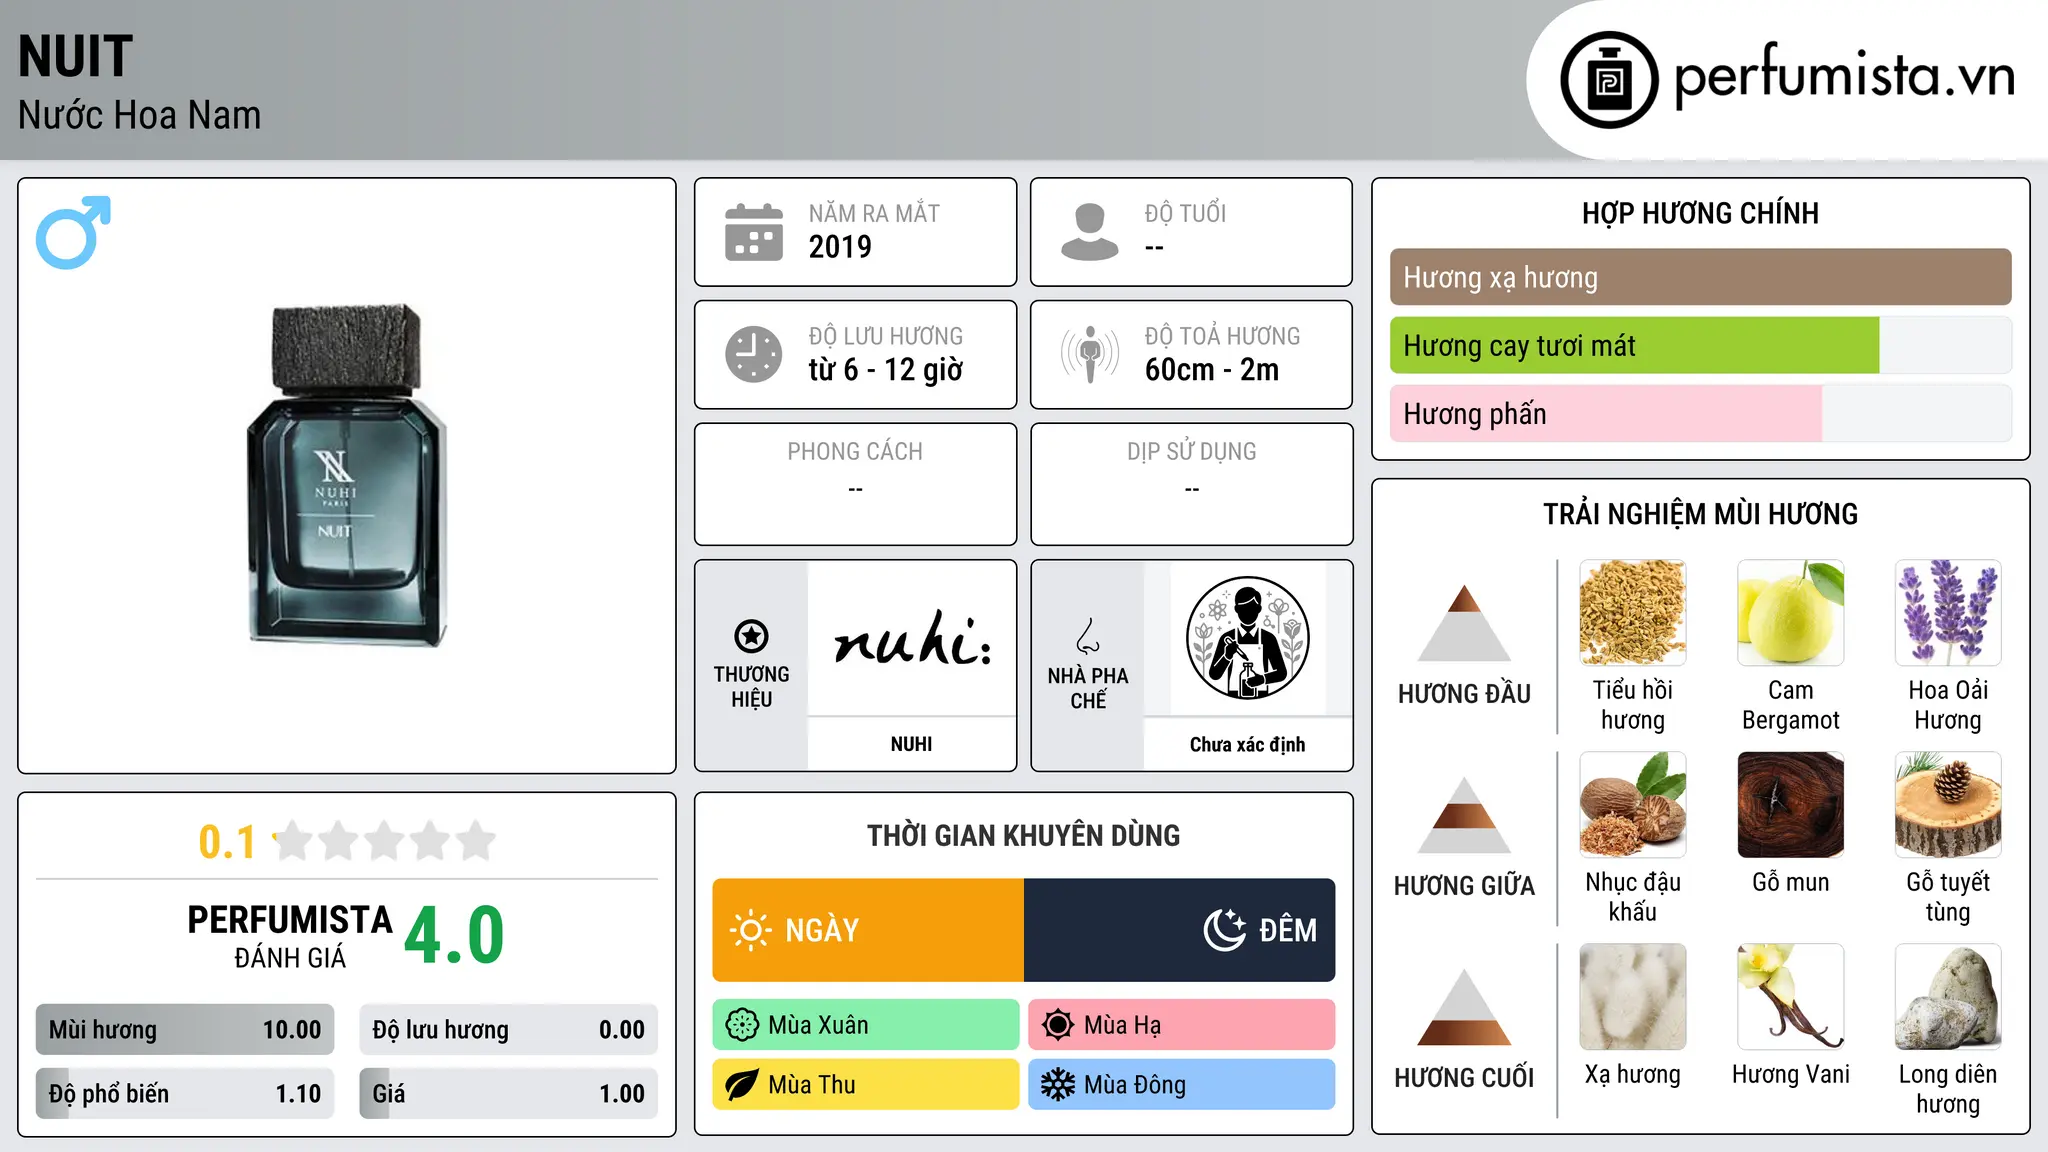Image resolution: width=2048 pixels, height=1152 pixels.
Task: Click the Hương cay tươi mát accord bar
Action: (x=1700, y=345)
